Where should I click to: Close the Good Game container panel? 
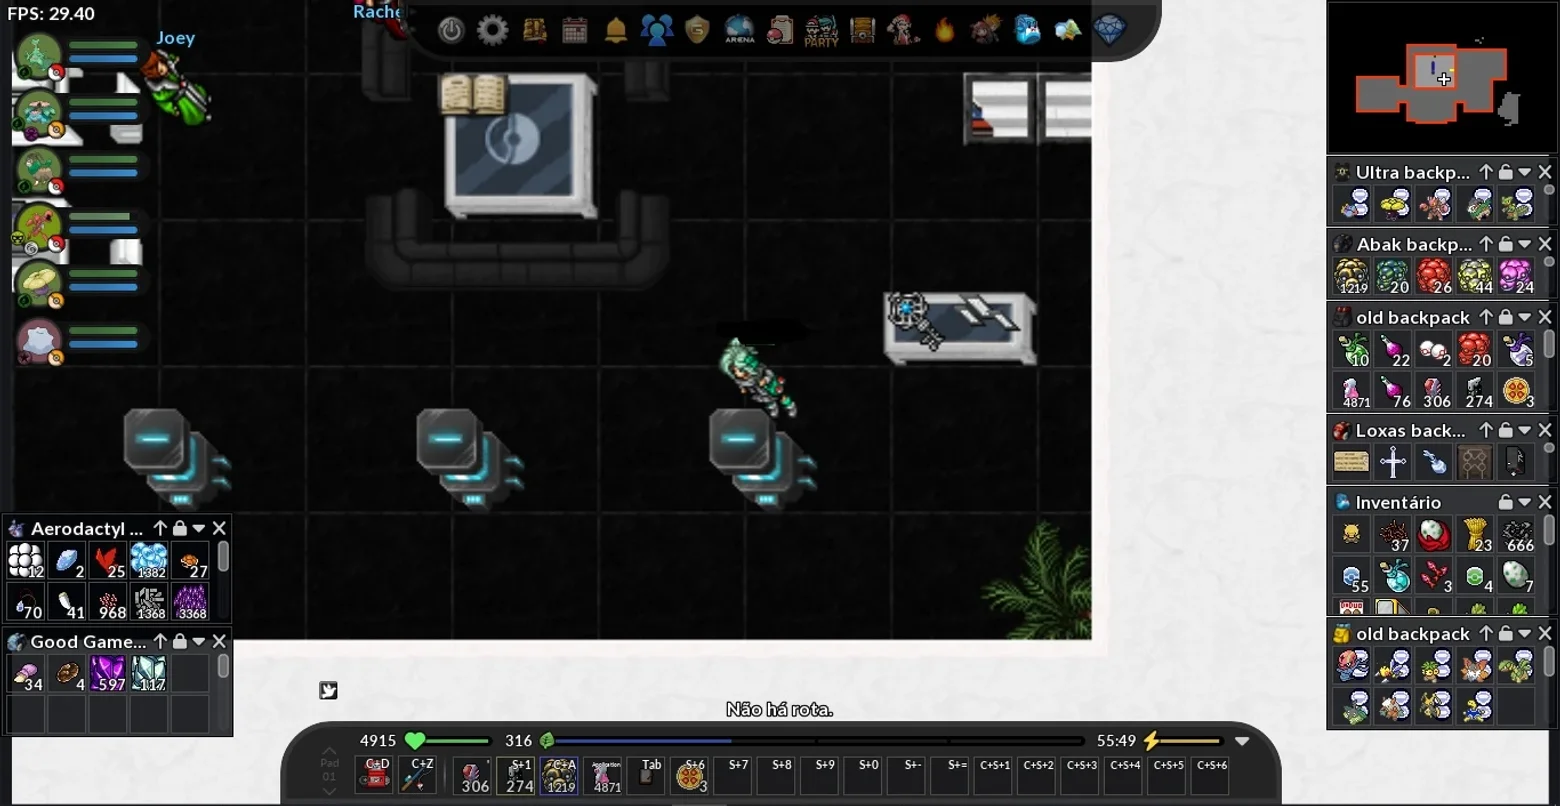click(219, 641)
